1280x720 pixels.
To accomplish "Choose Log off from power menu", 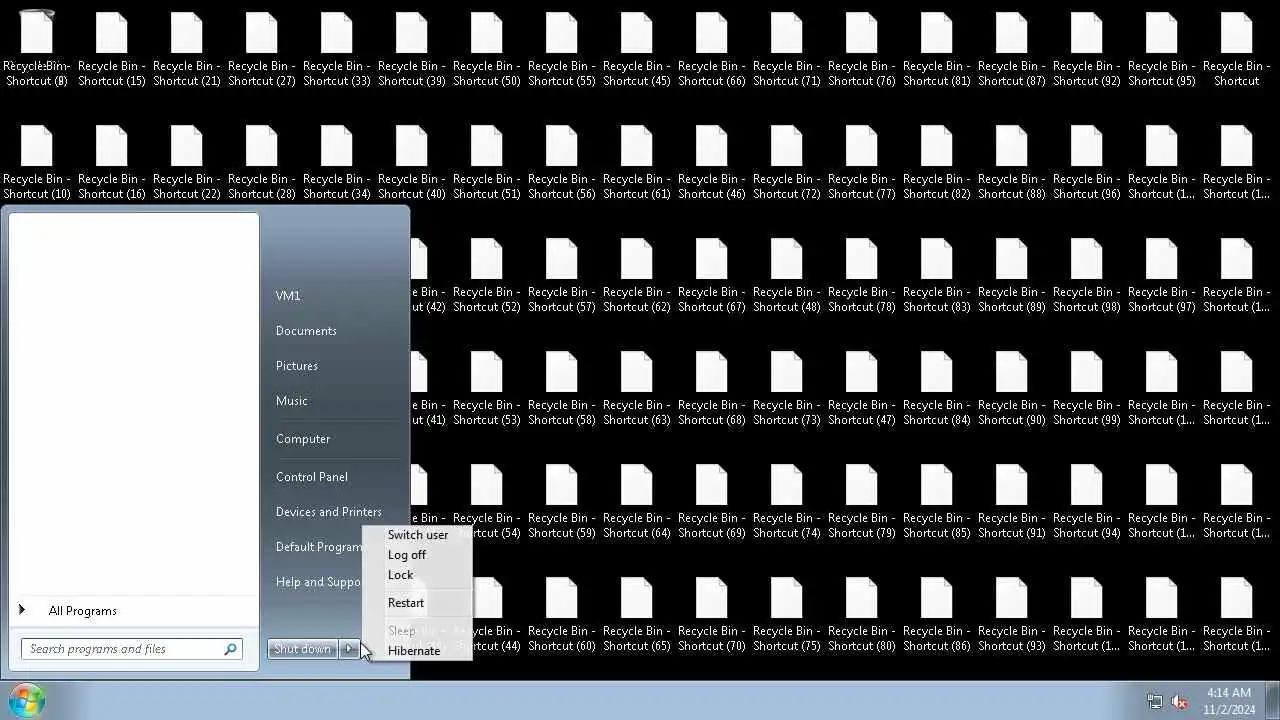I will (407, 555).
